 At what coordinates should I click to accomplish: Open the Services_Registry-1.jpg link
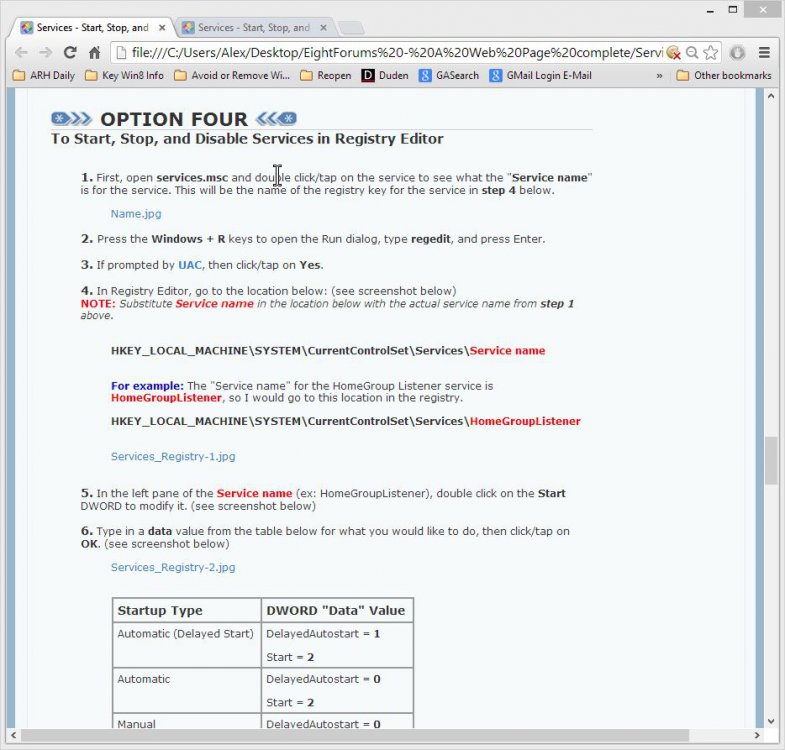coord(173,456)
